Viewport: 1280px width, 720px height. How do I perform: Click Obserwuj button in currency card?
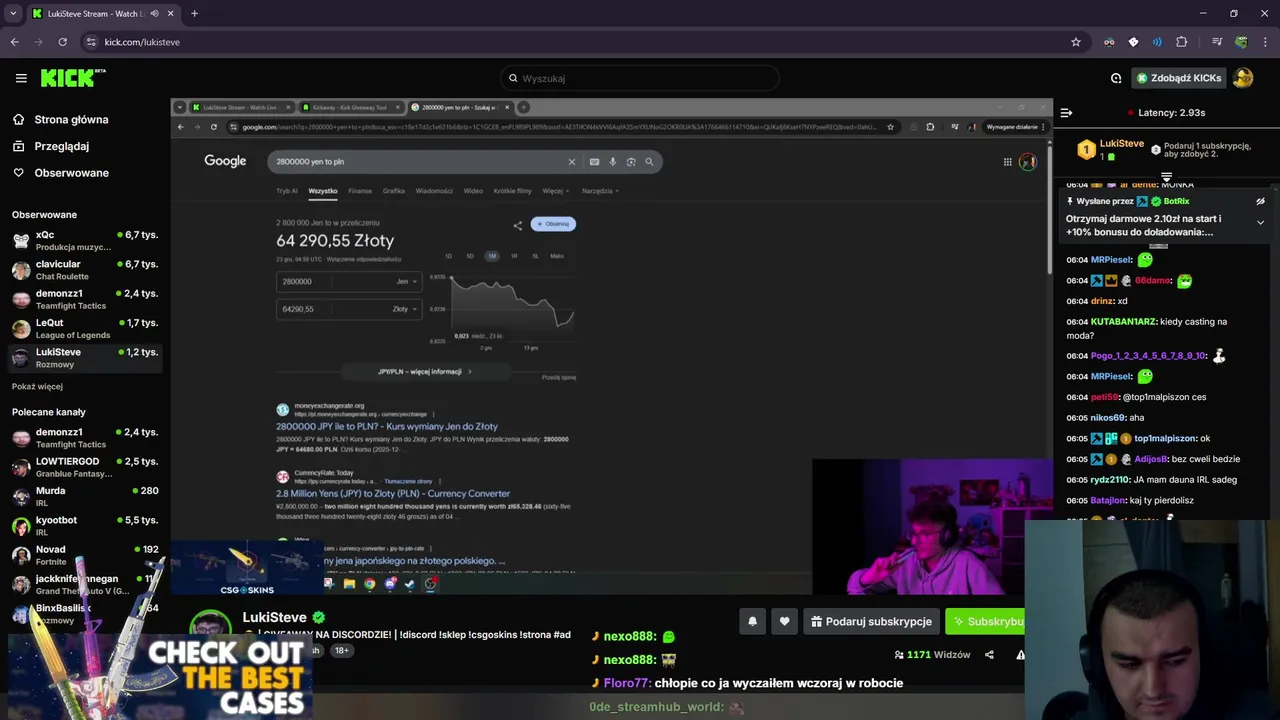click(553, 224)
